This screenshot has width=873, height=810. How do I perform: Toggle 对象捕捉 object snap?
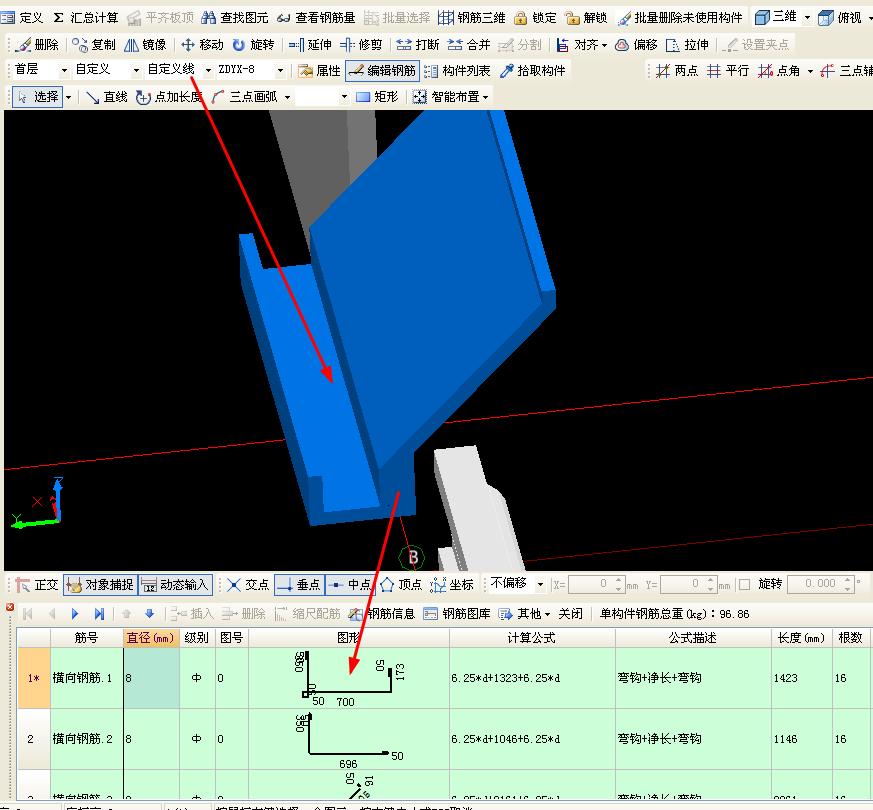point(100,585)
